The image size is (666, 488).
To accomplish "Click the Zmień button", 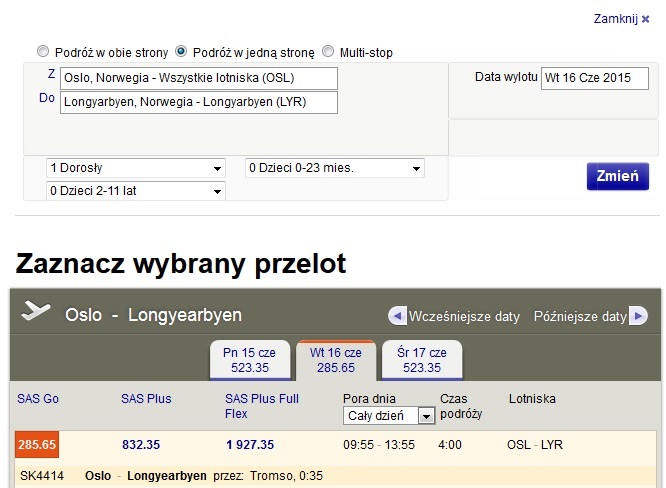I will (618, 176).
